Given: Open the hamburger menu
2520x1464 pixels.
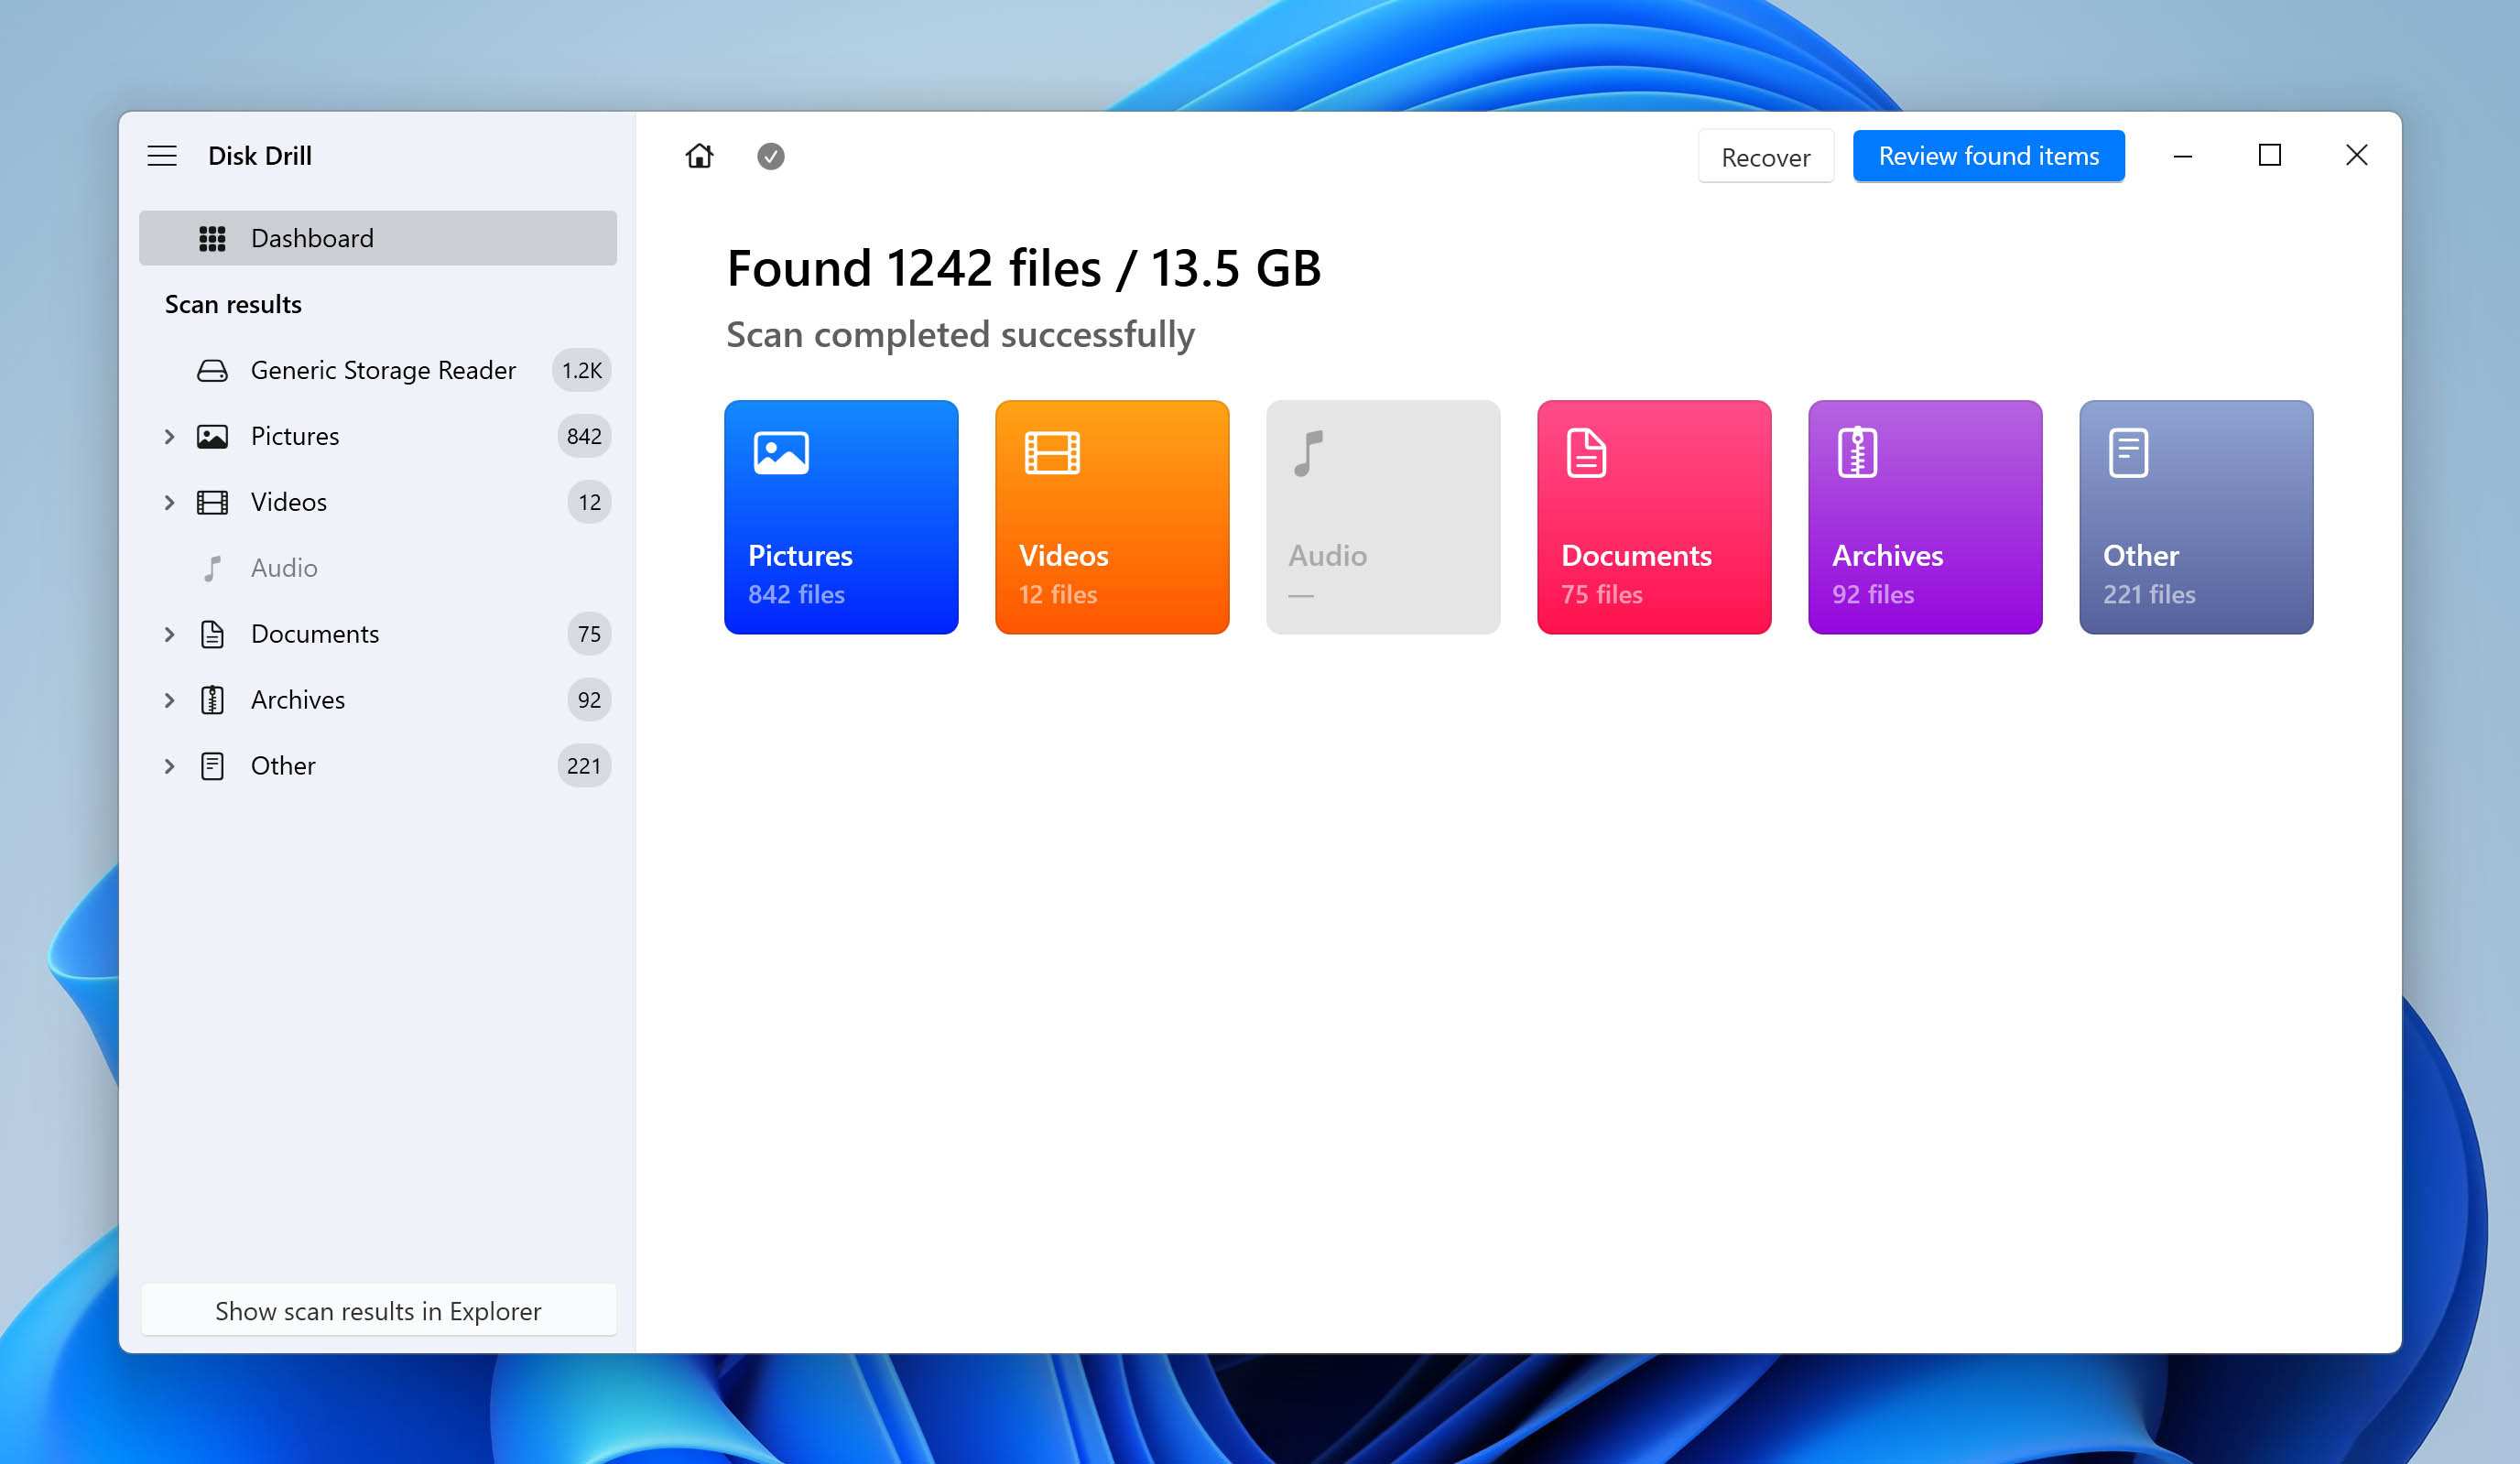Looking at the screenshot, I should pyautogui.click(x=162, y=155).
